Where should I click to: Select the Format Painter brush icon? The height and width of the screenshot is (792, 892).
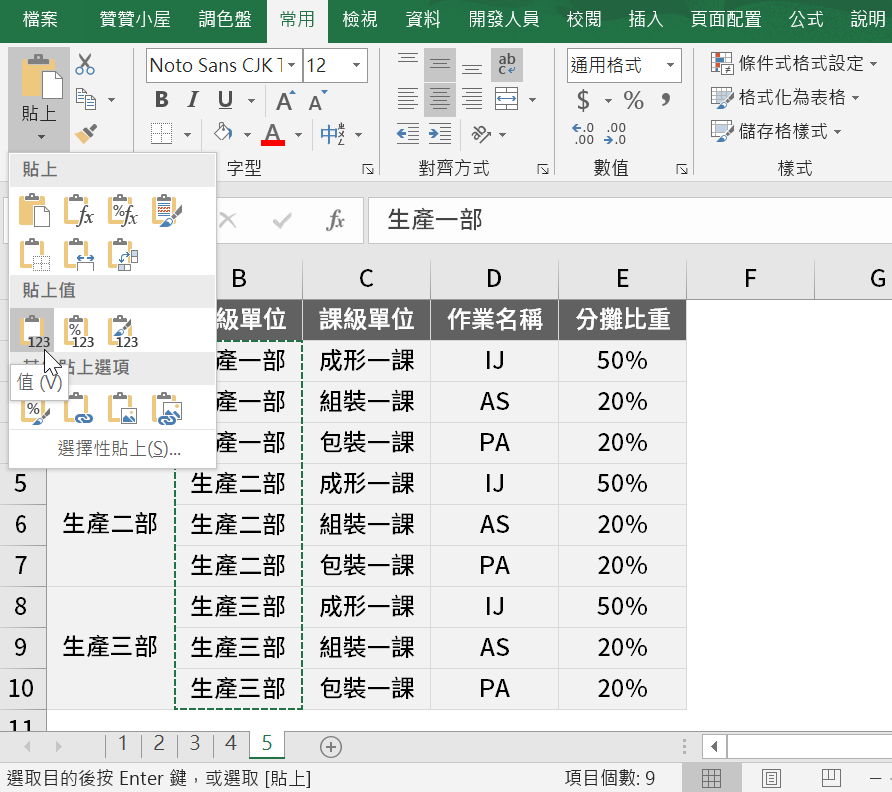86,134
